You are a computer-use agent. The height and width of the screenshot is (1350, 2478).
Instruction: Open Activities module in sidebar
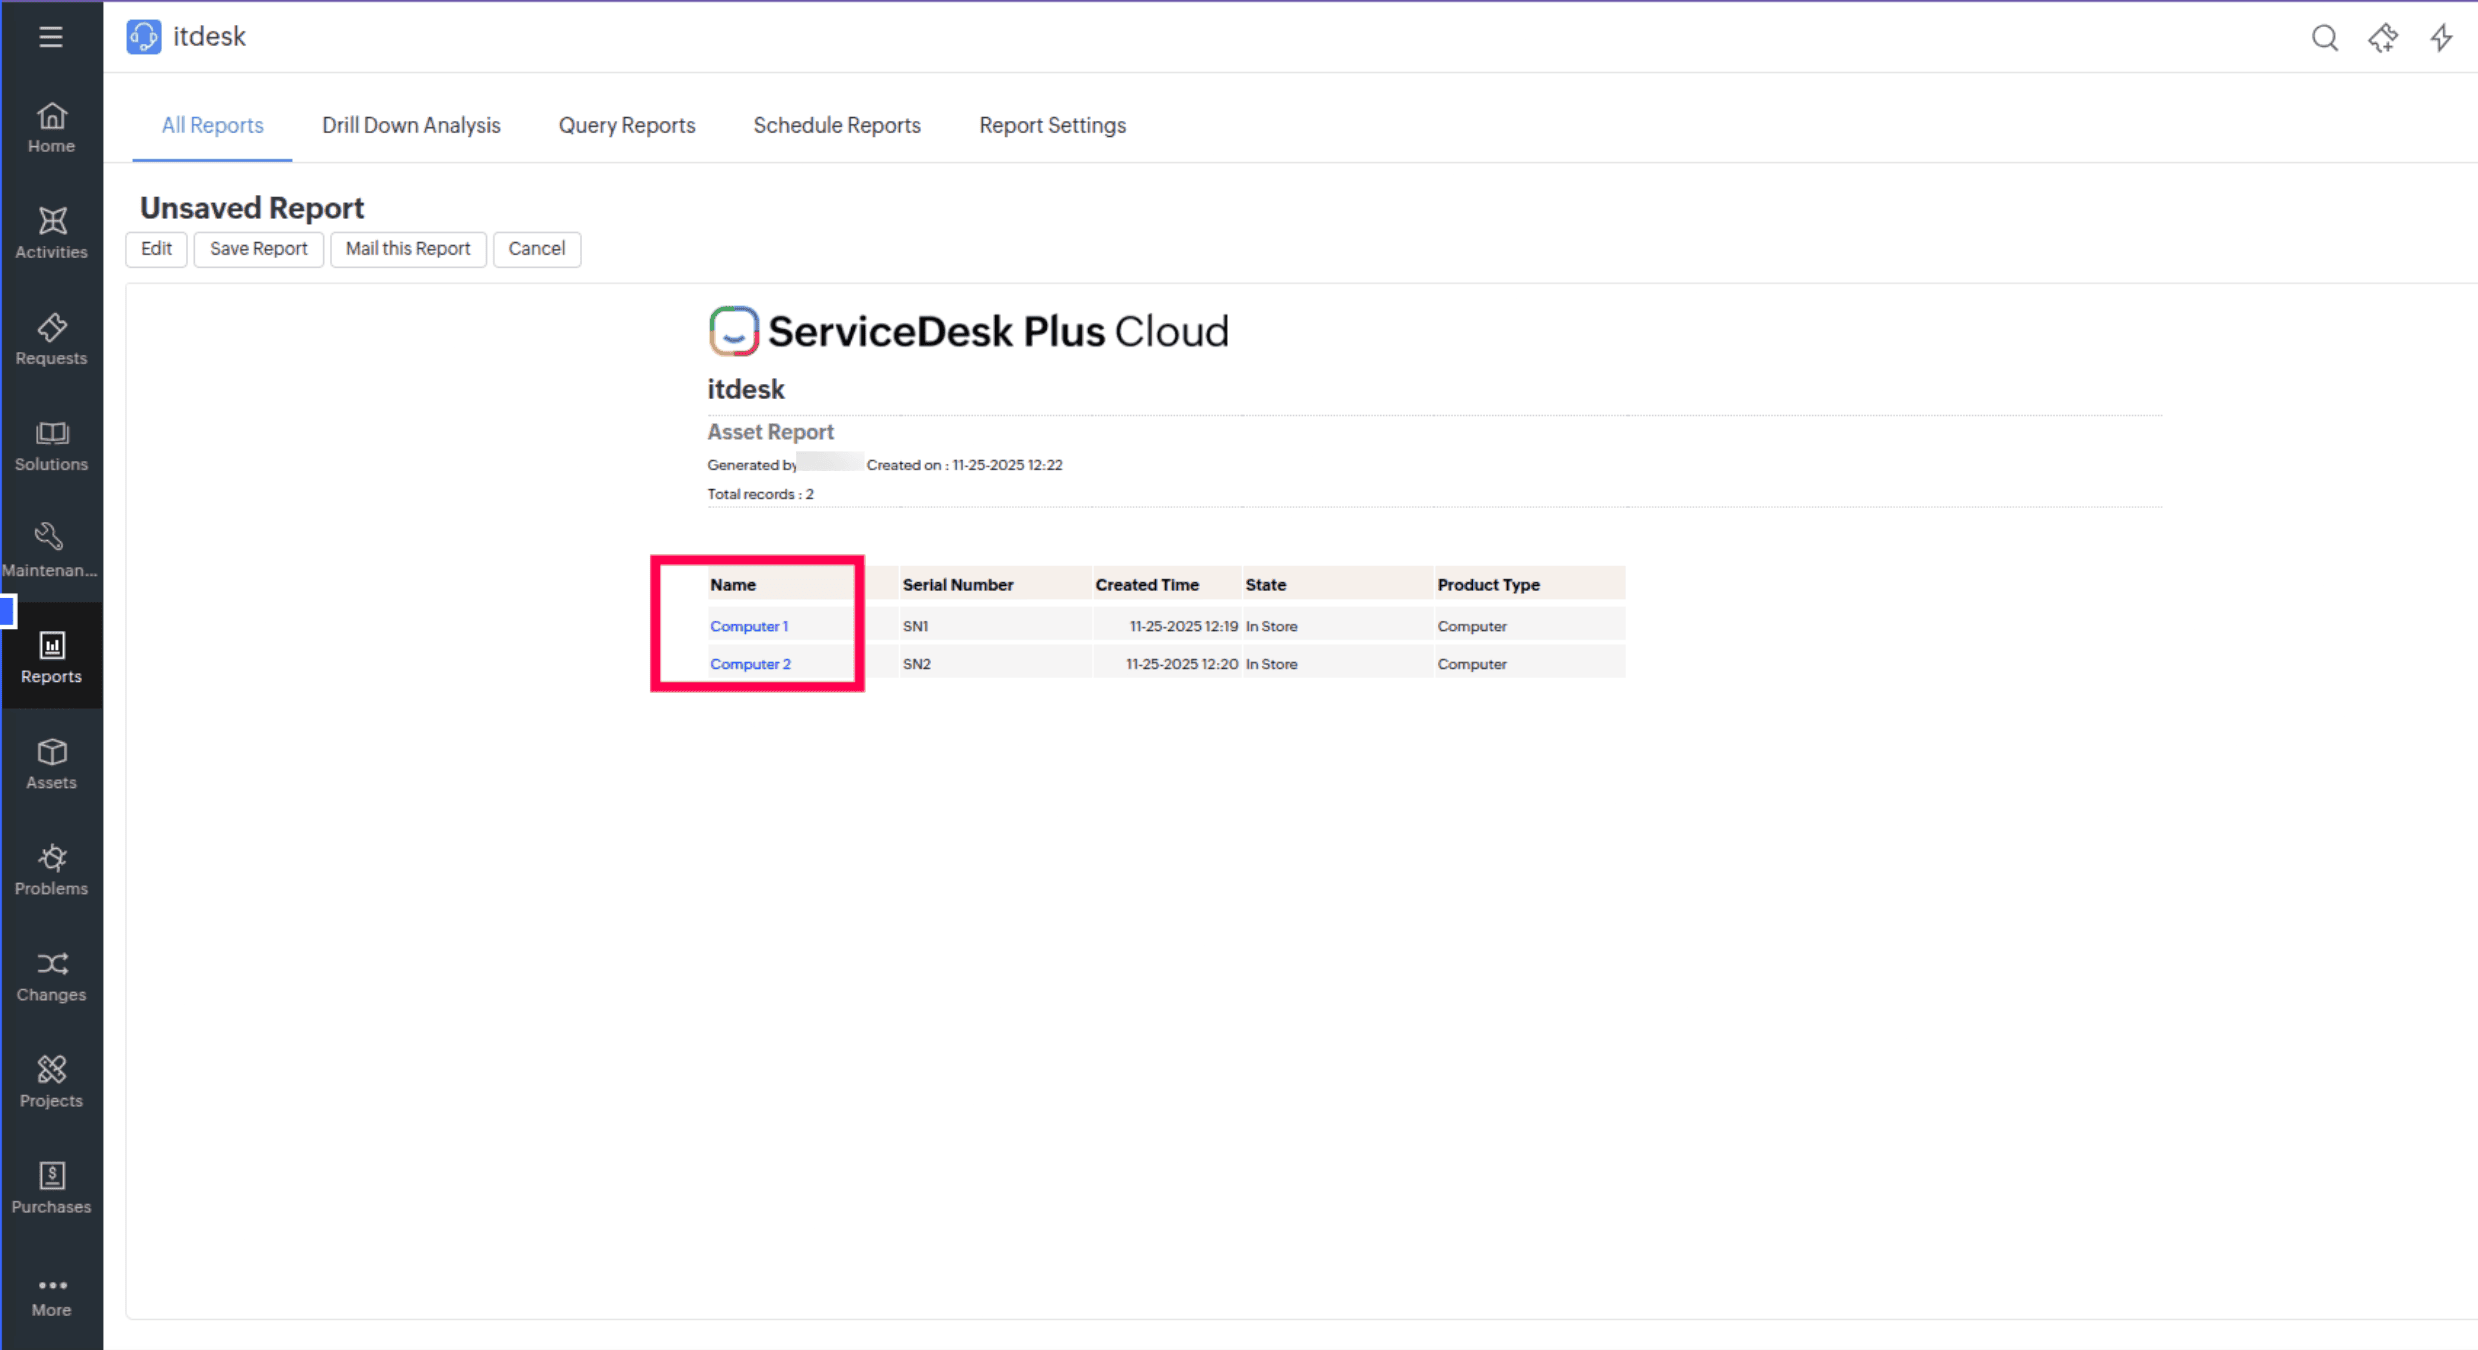[51, 234]
